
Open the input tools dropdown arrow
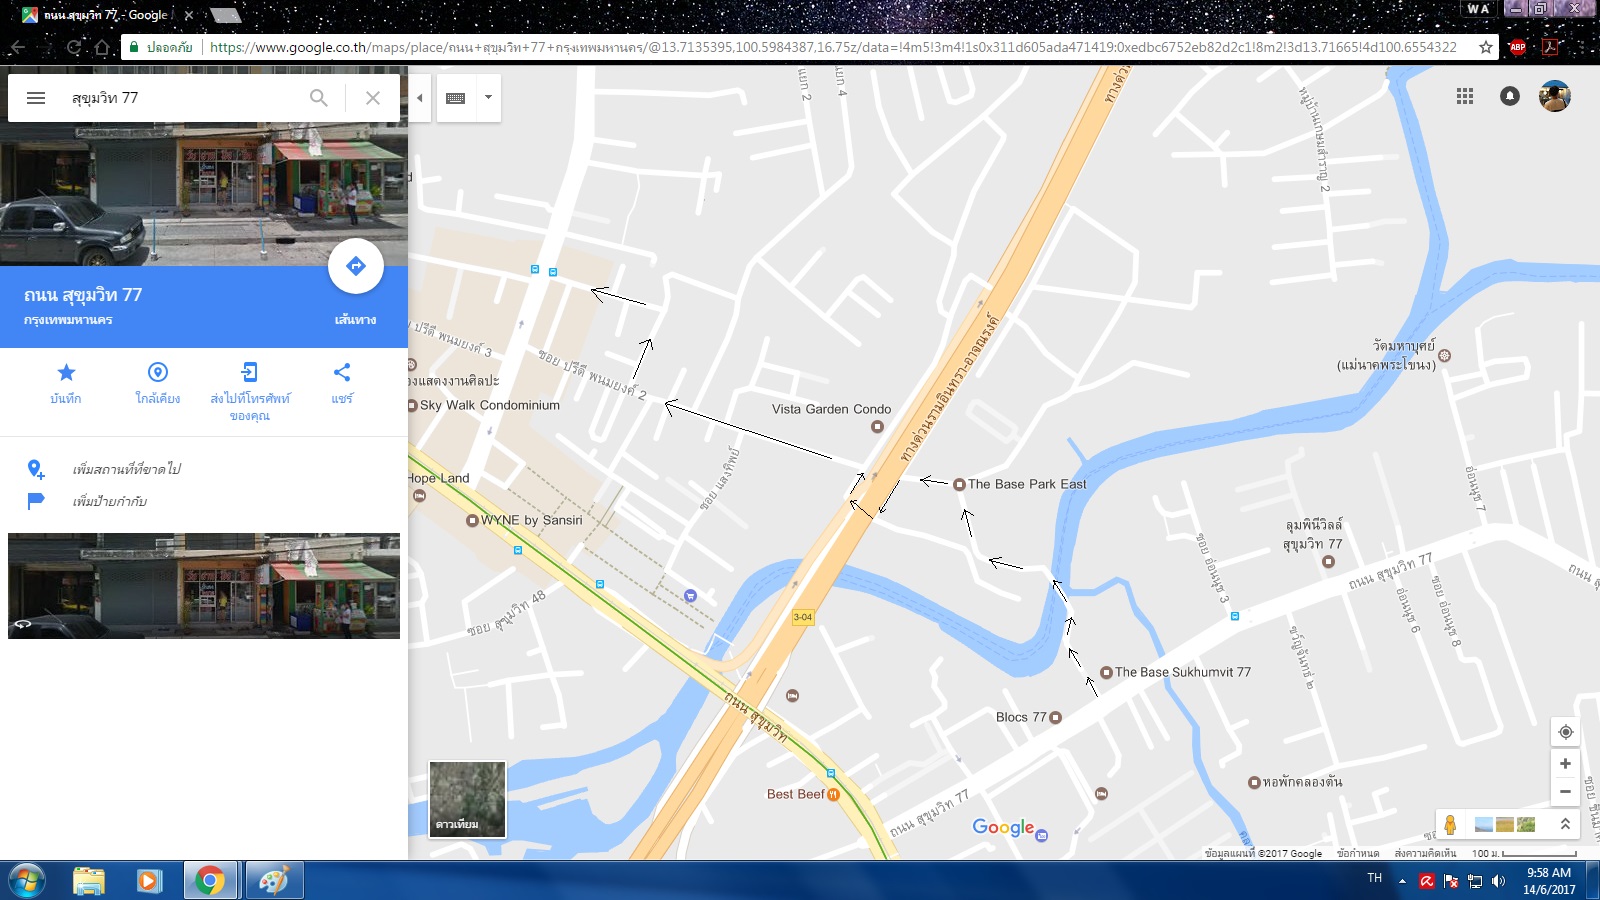pos(488,98)
